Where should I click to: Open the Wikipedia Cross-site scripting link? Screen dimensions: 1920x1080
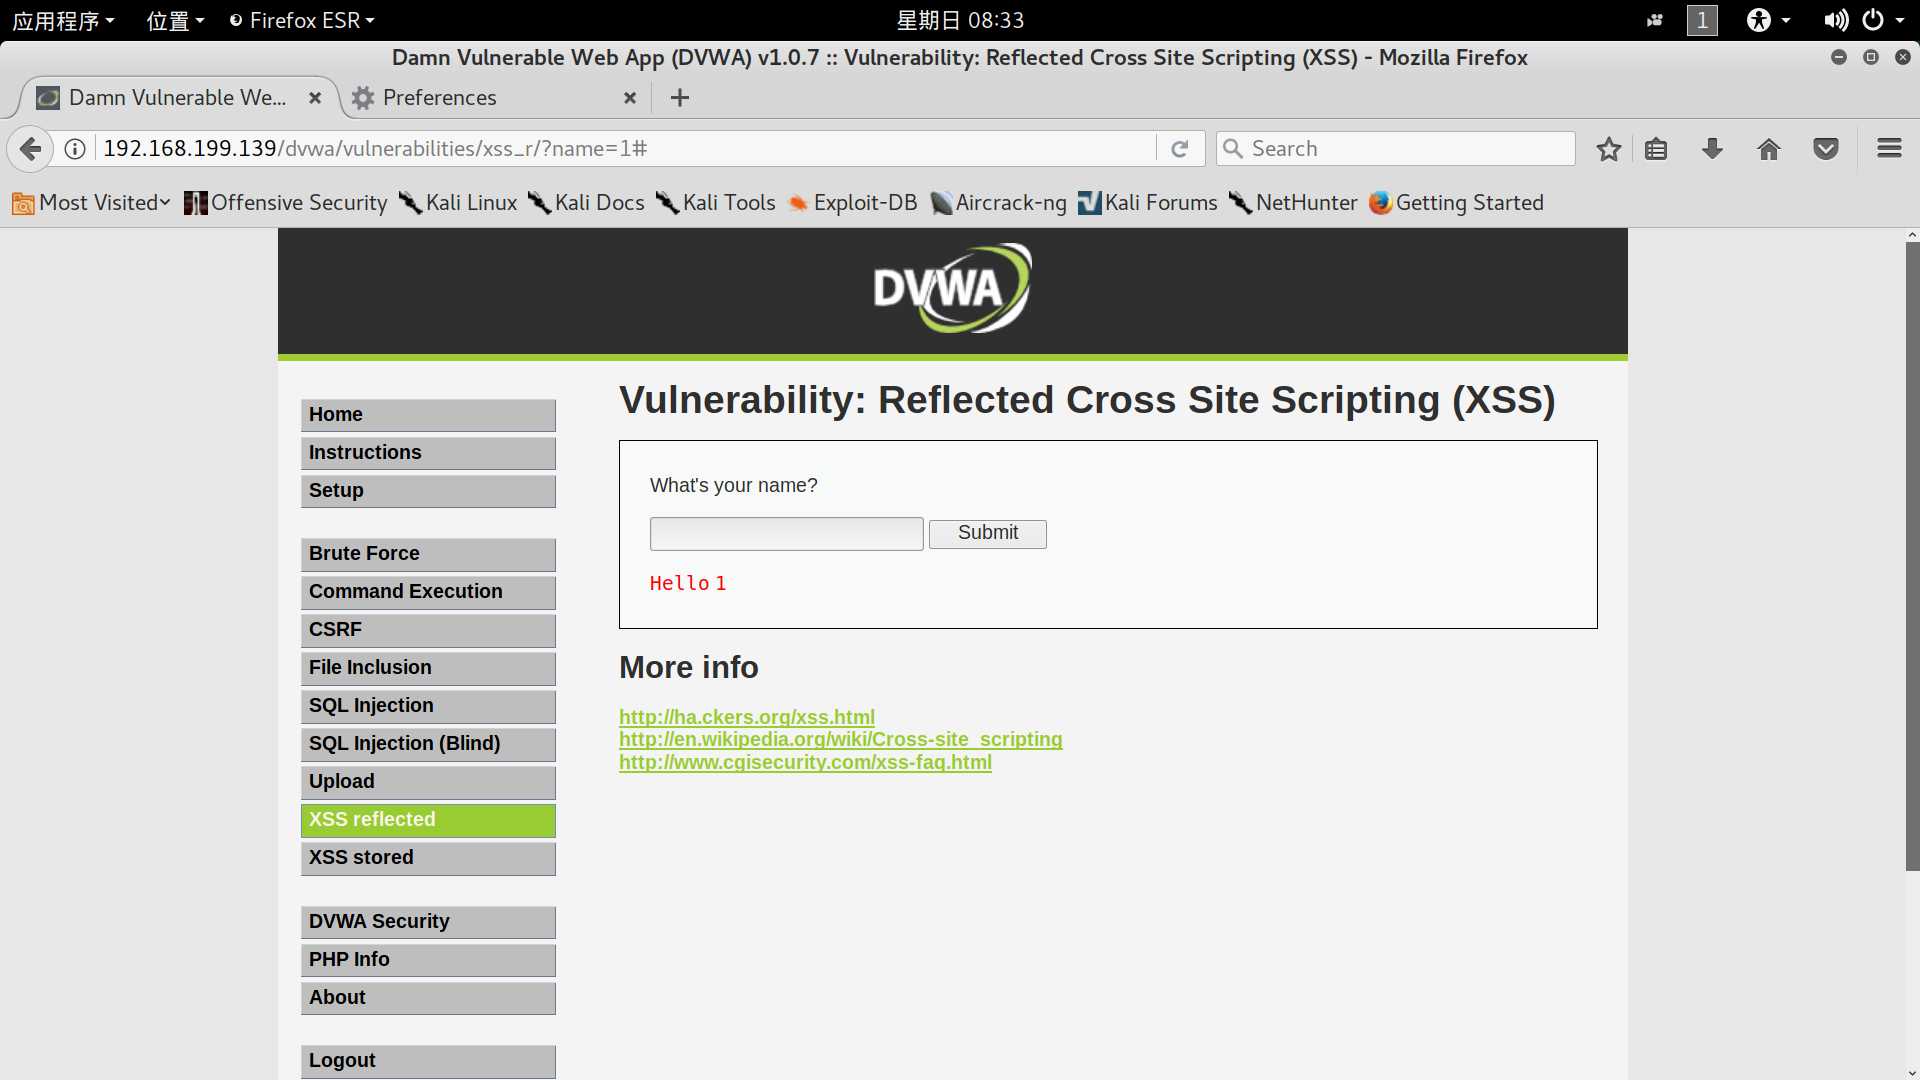(x=841, y=739)
